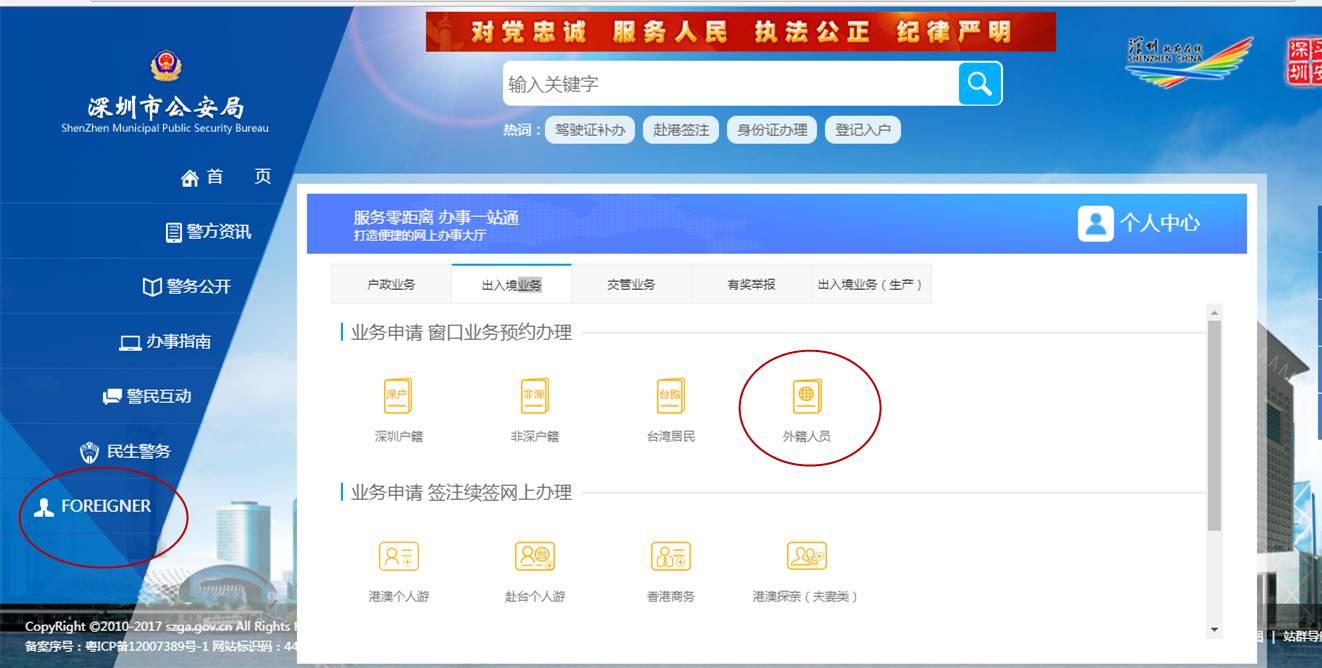Click the 赴港签注 hot keyword
The width and height of the screenshot is (1322, 668).
680,130
